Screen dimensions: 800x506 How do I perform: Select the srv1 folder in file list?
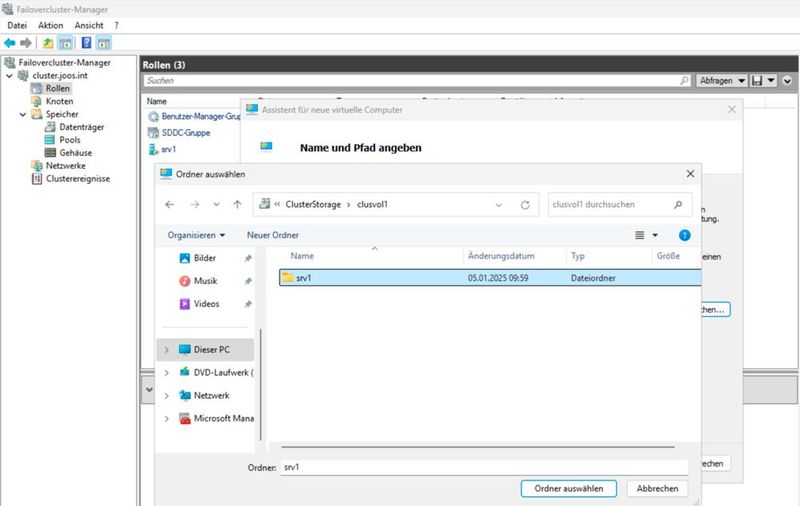(490, 278)
